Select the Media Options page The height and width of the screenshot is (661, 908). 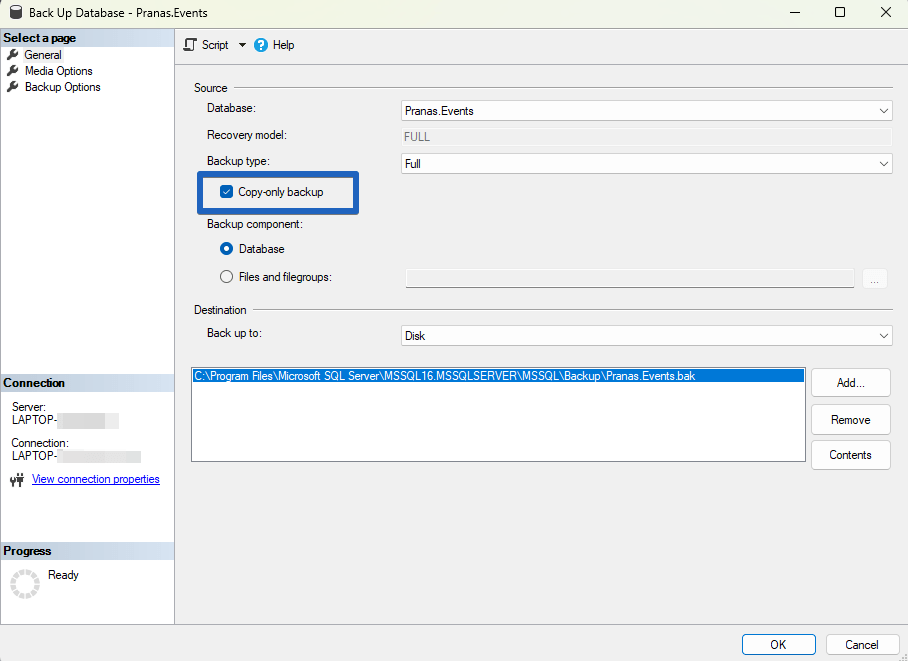coord(60,70)
